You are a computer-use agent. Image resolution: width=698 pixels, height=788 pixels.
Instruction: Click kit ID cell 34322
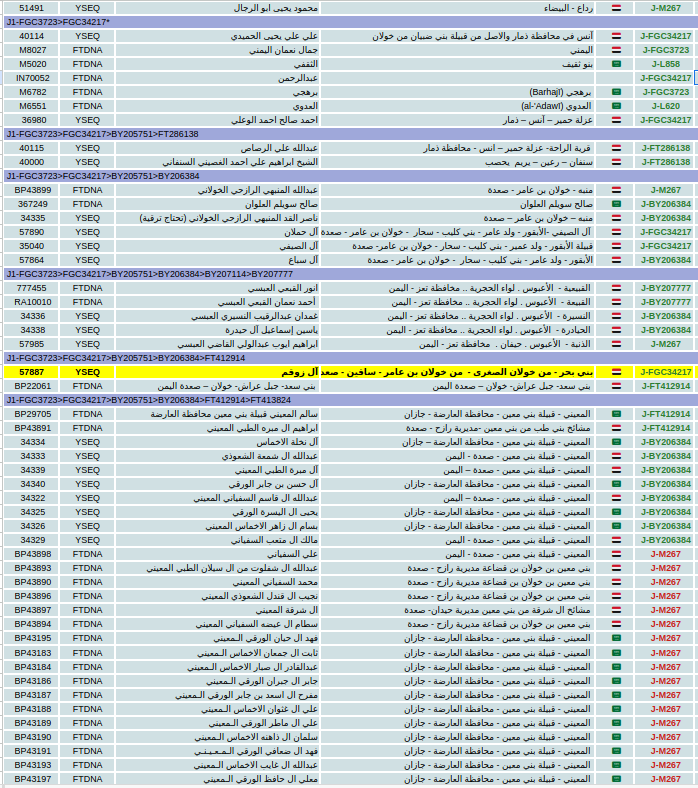point(33,498)
